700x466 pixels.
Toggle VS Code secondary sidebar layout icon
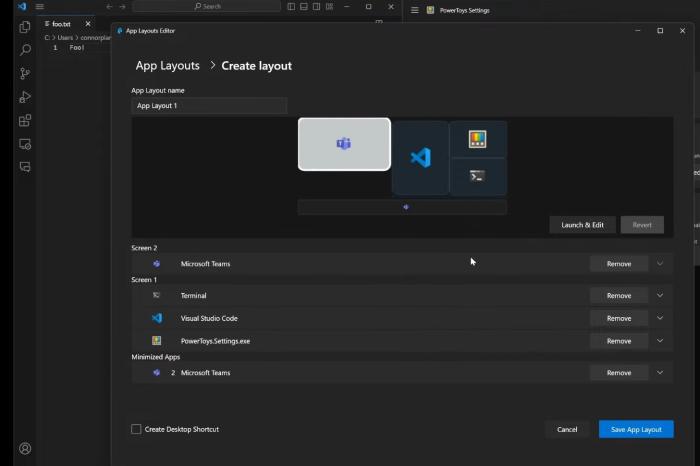(x=317, y=6)
